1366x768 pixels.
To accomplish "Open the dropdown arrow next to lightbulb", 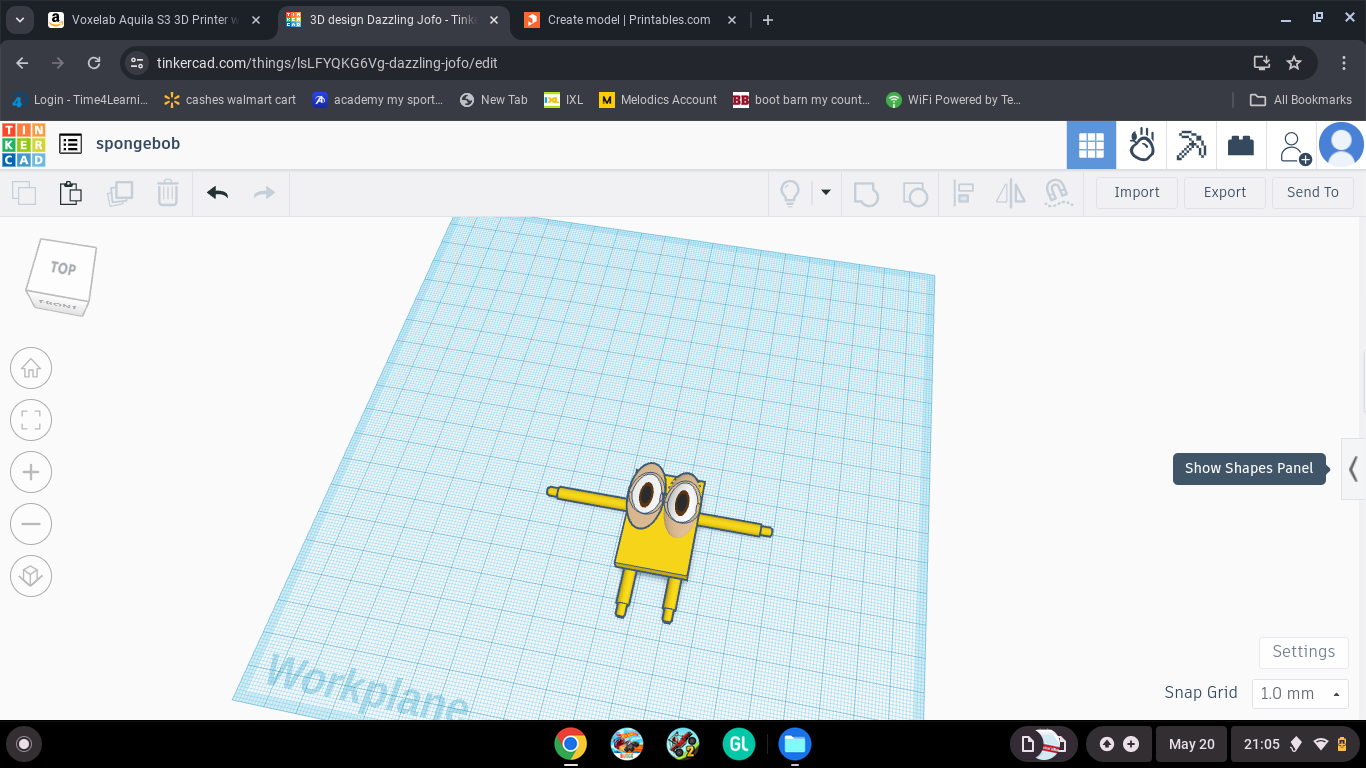I will (x=826, y=192).
